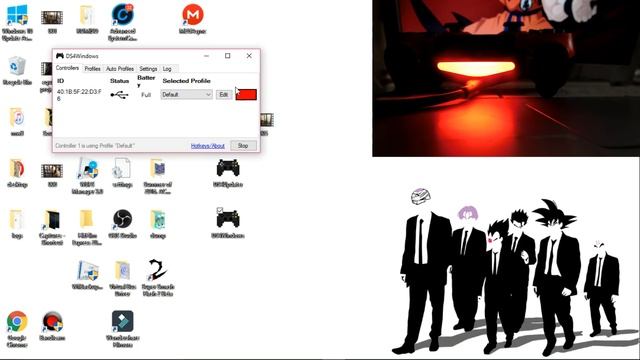Select folder with purple anime cover picture
The height and width of the screenshot is (360, 640).
pos(158,176)
